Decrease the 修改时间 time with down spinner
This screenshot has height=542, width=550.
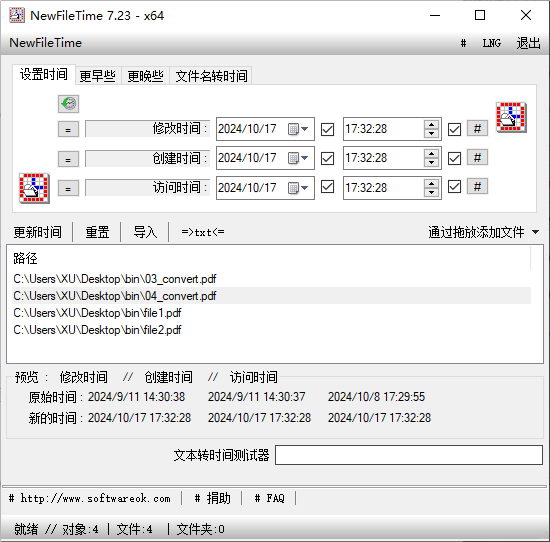click(431, 133)
